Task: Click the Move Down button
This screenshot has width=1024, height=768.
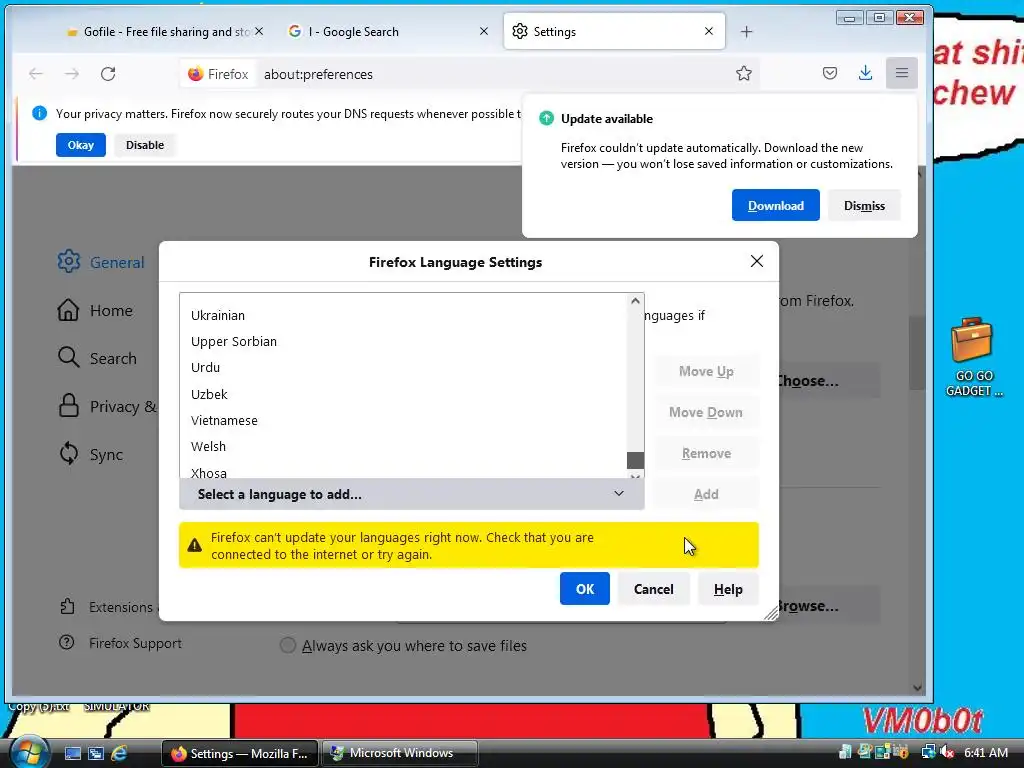Action: click(706, 412)
